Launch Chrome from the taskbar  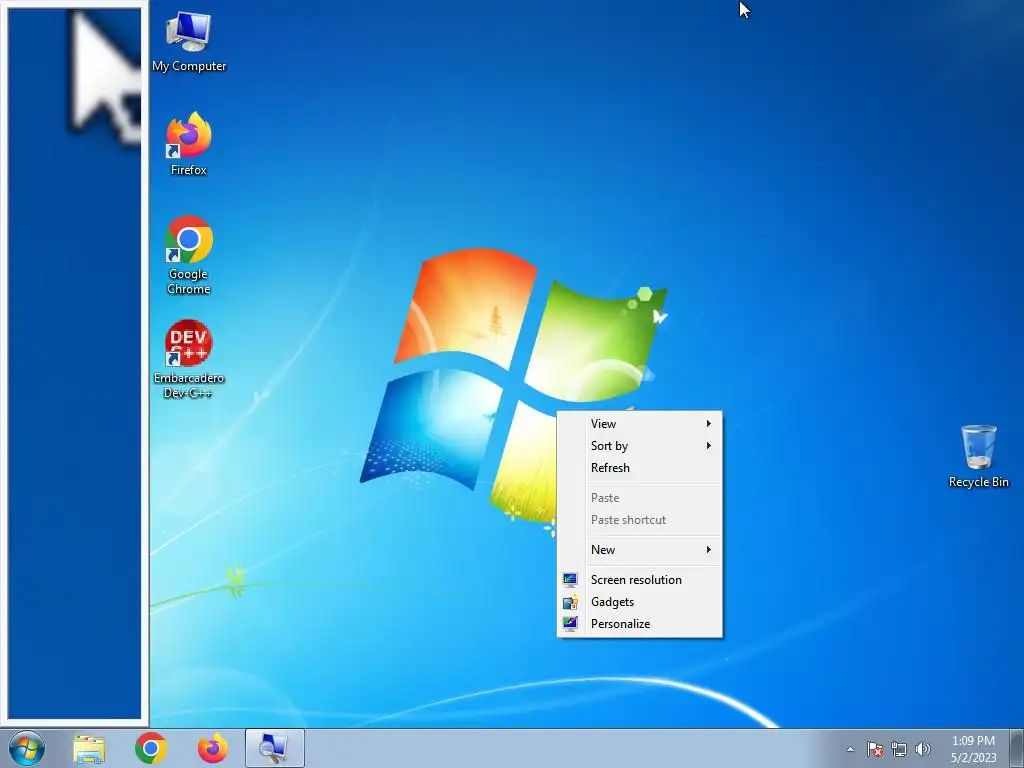(x=151, y=748)
